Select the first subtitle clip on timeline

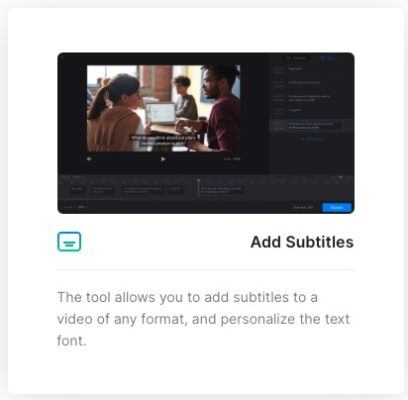[x=77, y=190]
